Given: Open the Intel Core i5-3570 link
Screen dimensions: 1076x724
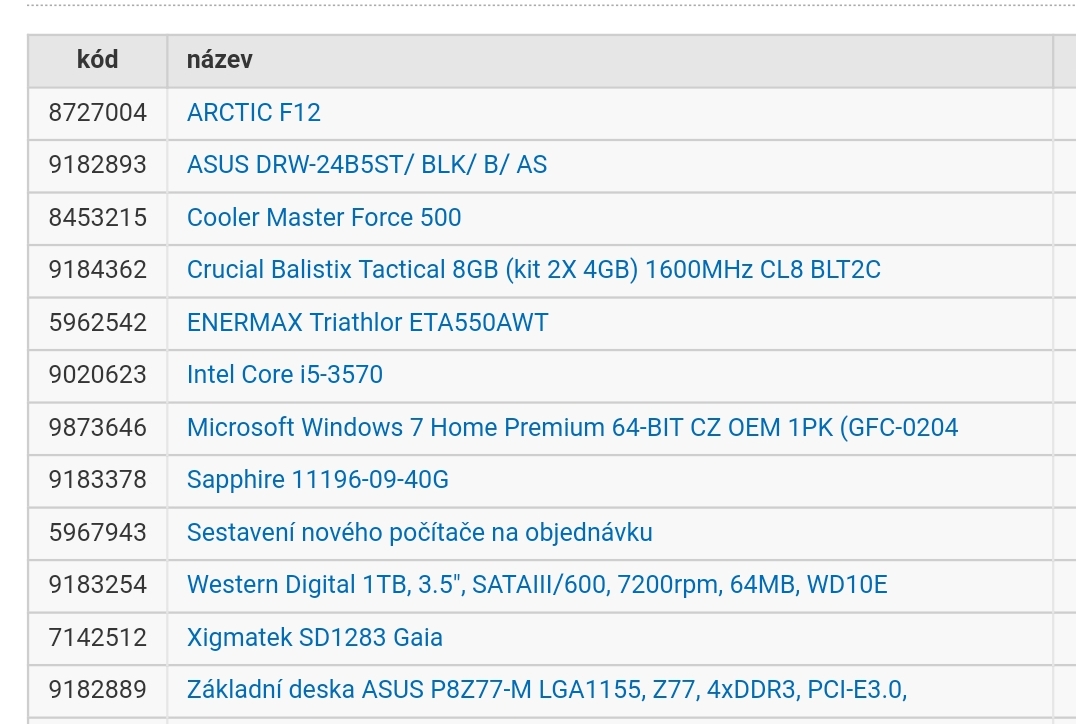Looking at the screenshot, I should [284, 375].
